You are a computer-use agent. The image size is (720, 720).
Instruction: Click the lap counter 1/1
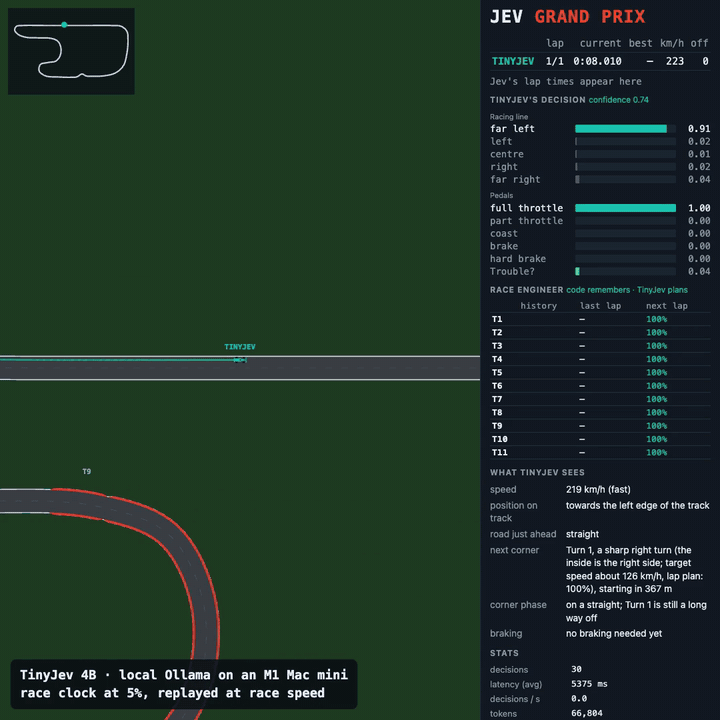555,61
